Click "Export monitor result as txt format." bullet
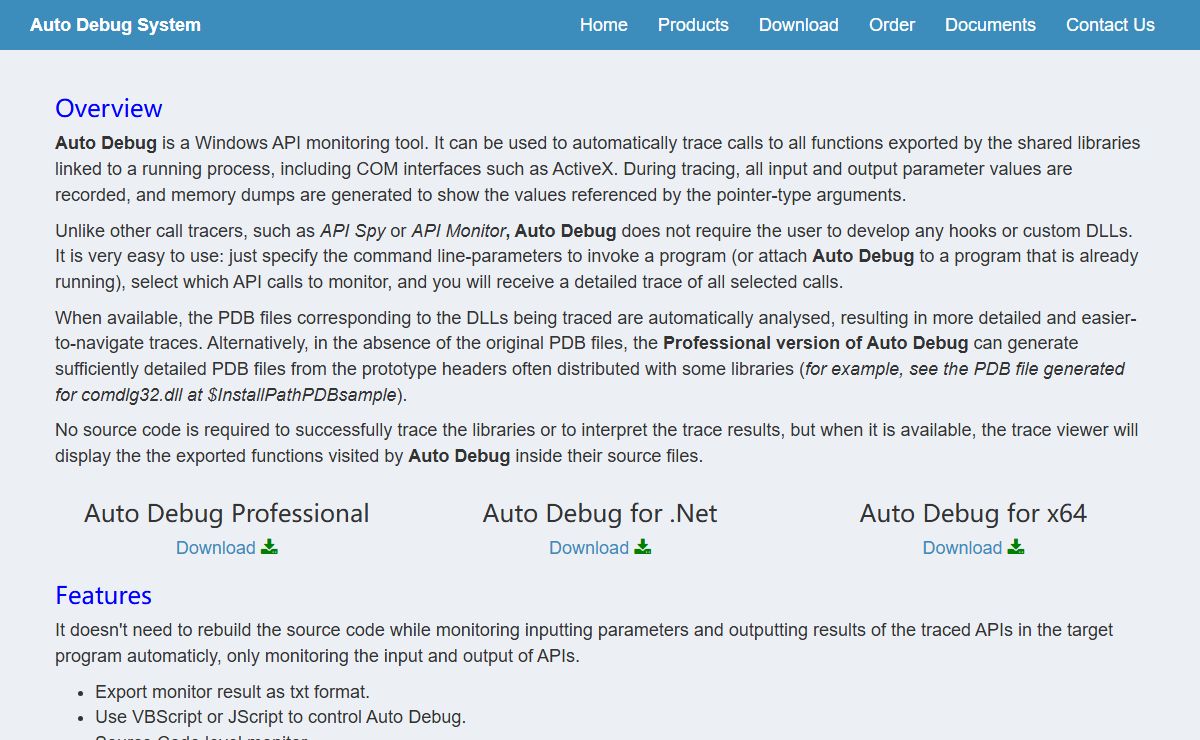The image size is (1200, 740). click(x=232, y=691)
